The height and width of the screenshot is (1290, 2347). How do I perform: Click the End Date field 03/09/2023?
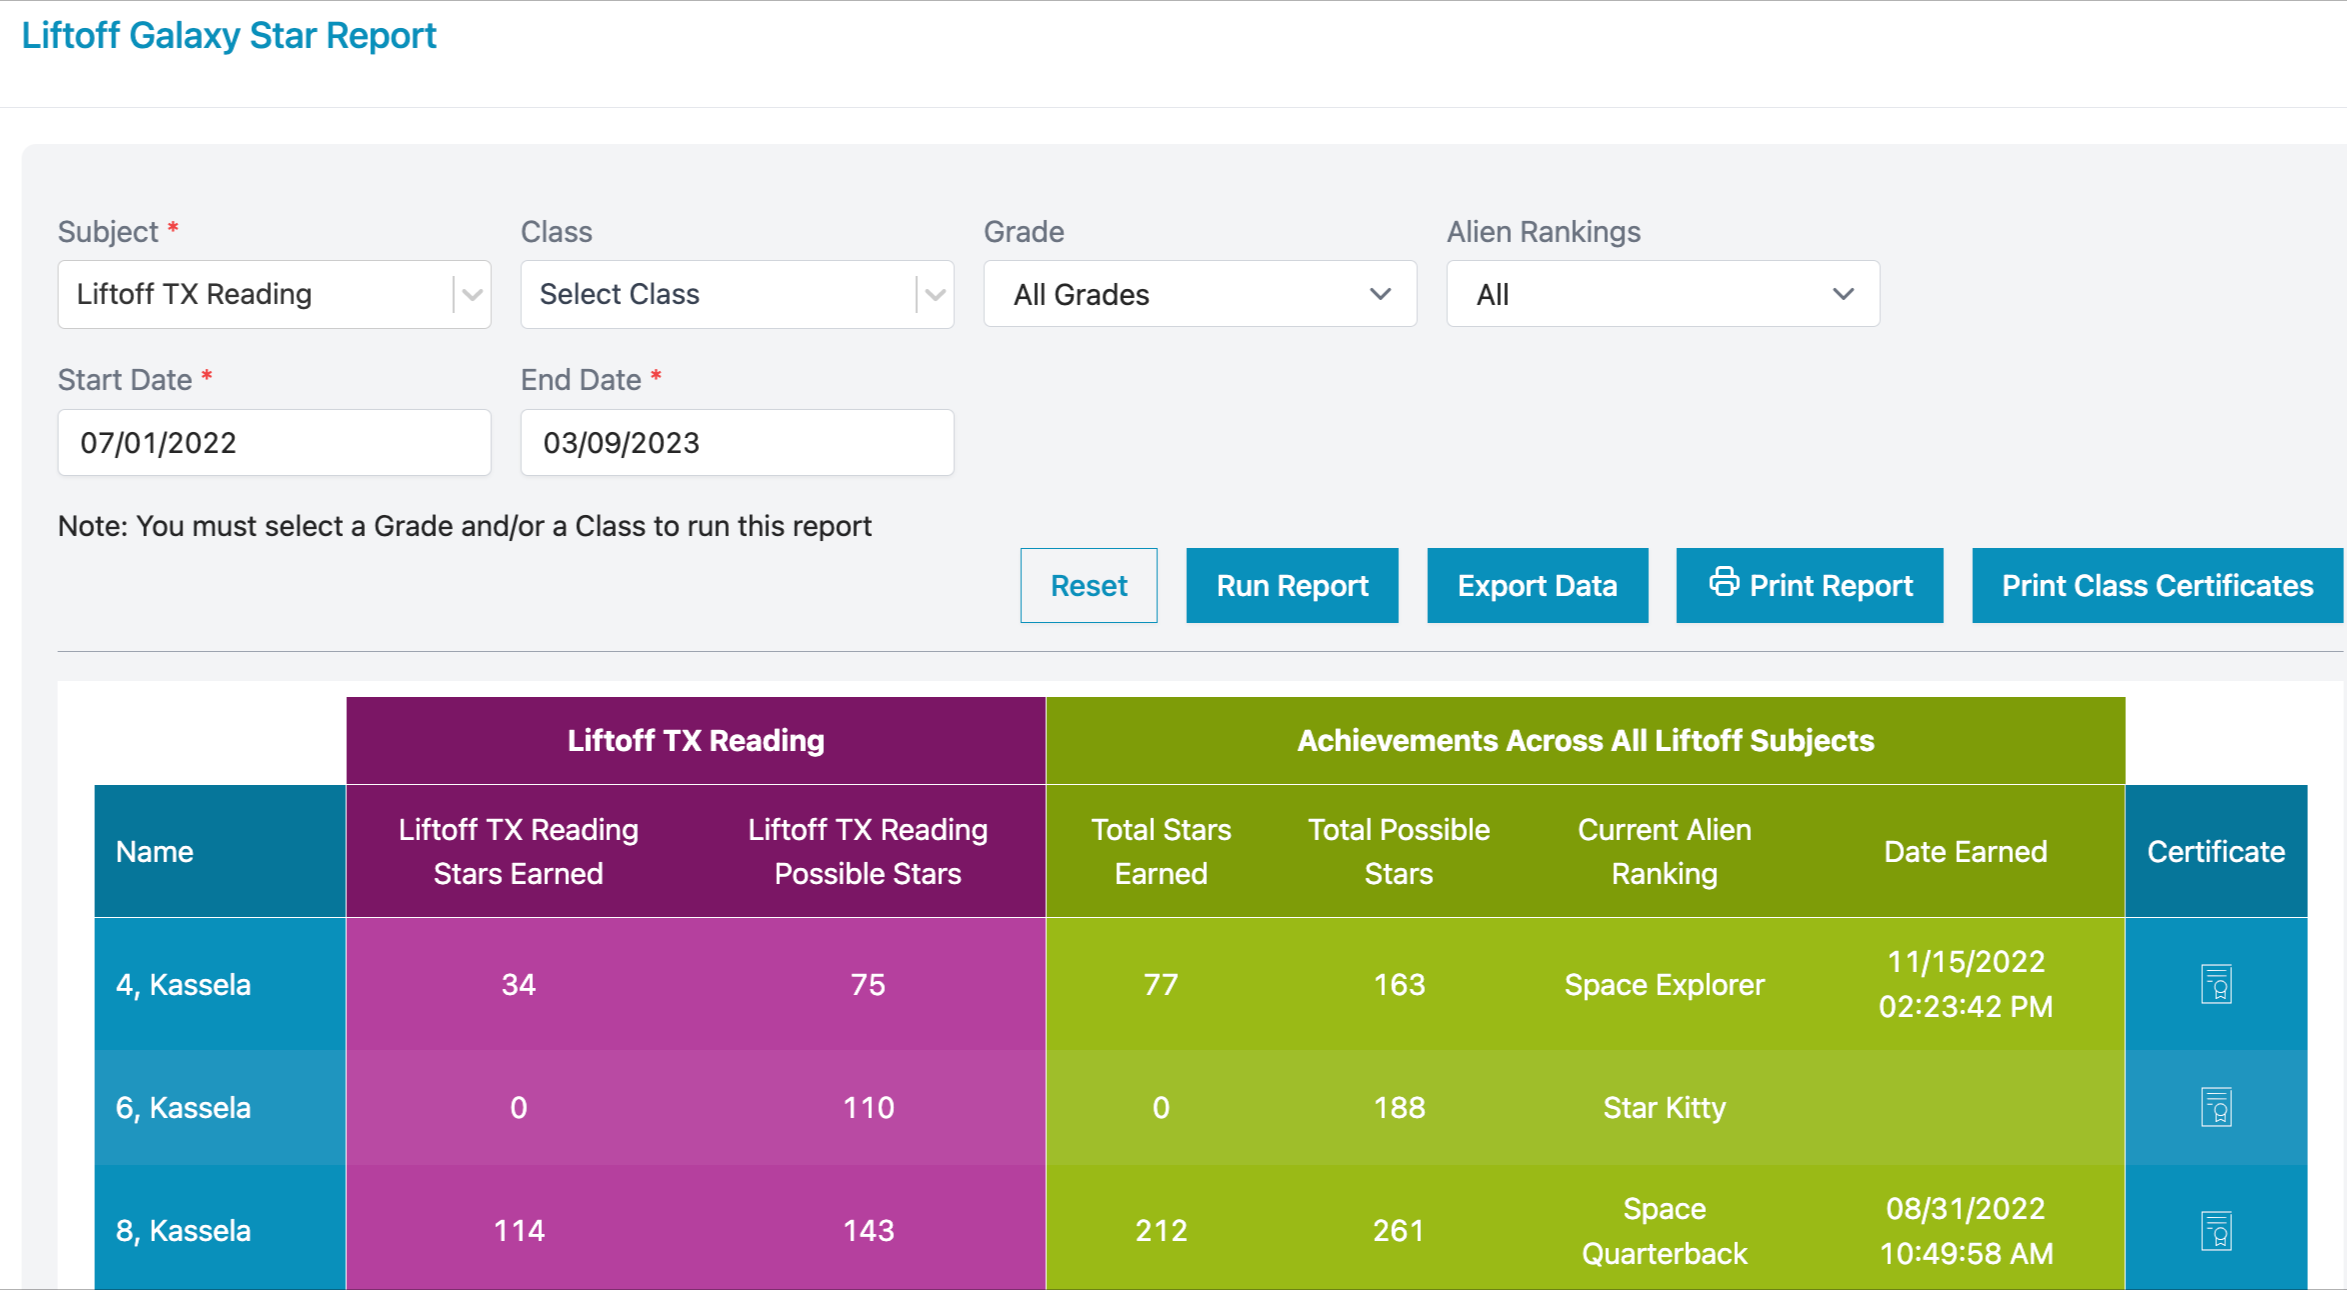[737, 442]
